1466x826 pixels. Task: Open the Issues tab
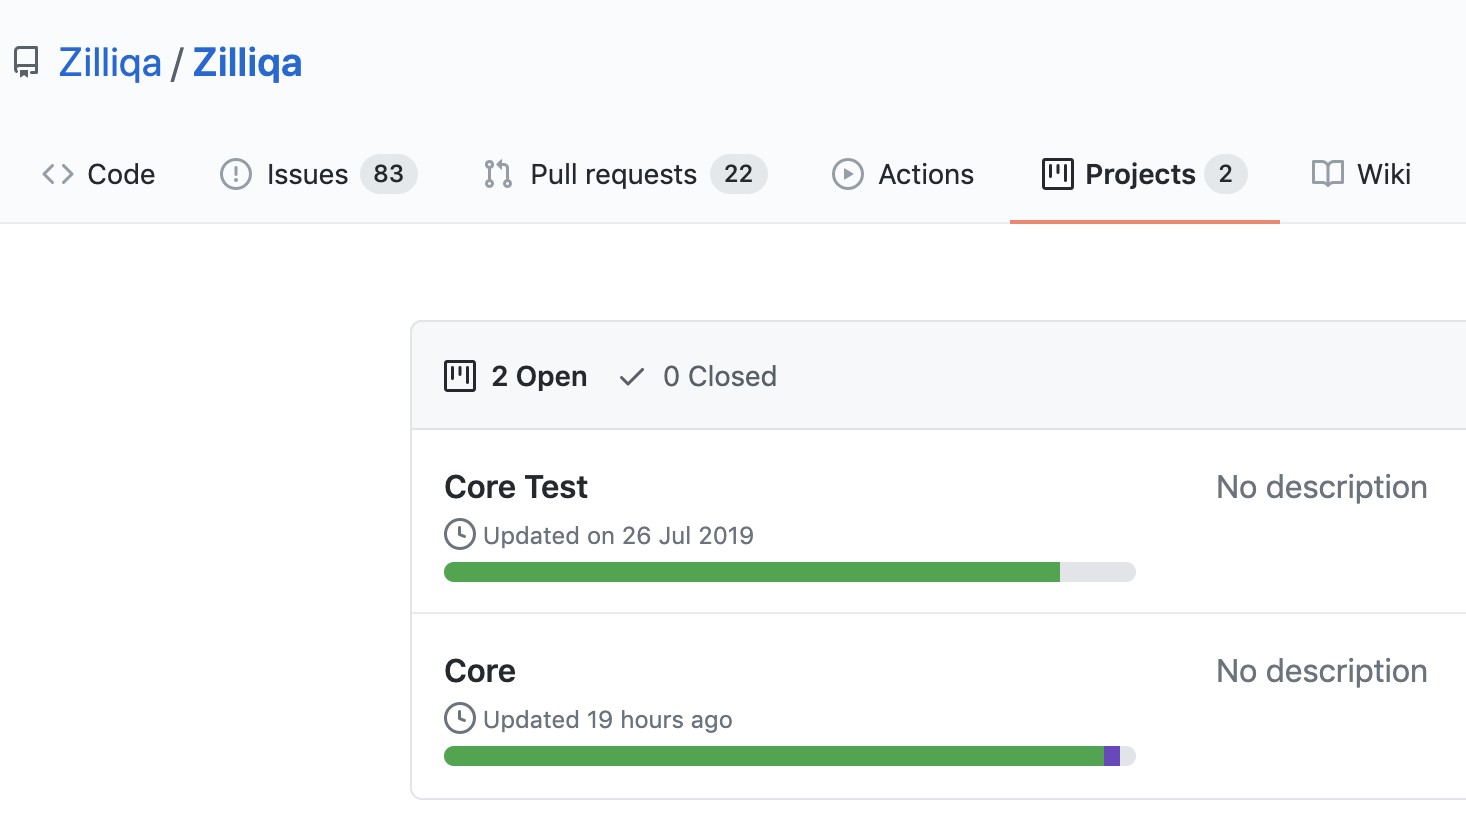point(318,174)
